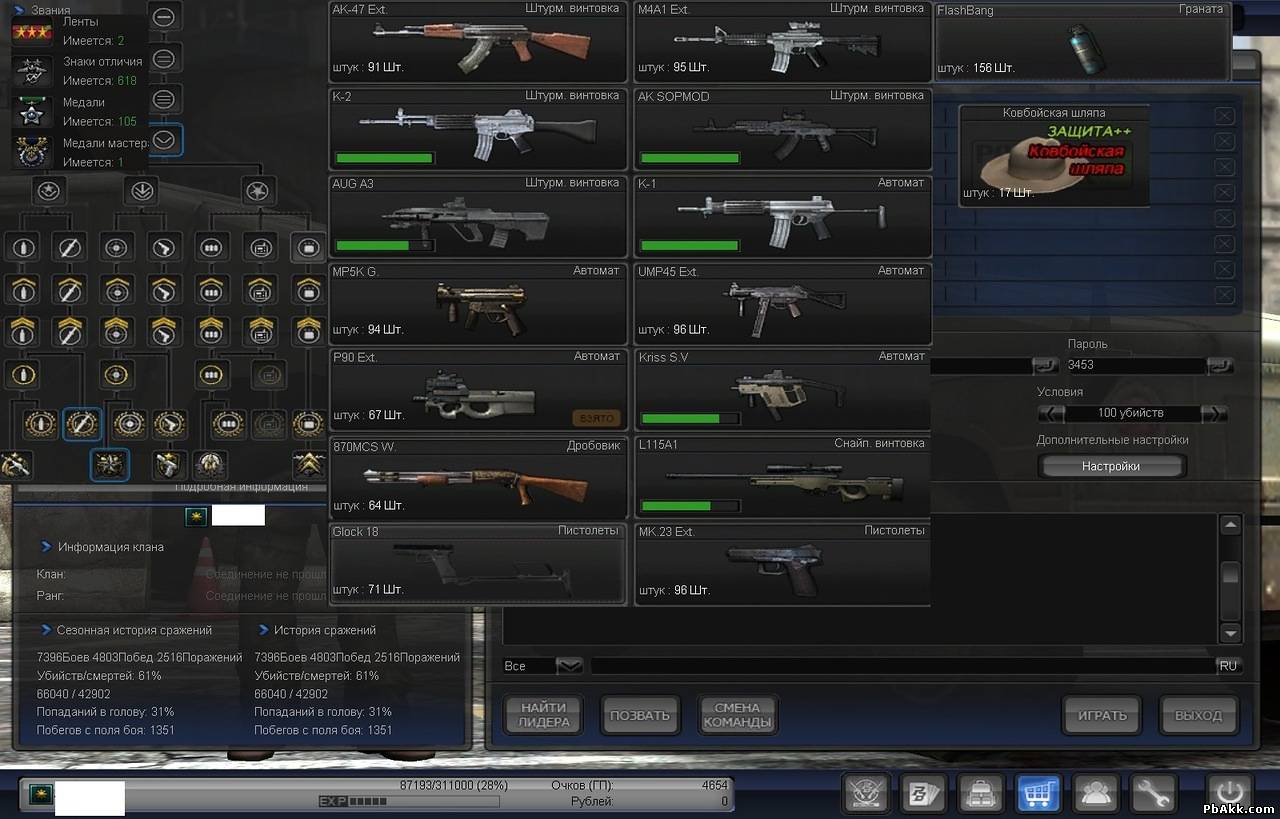Open the clan emblem icon in bottom bar
1280x819 pixels.
click(x=867, y=794)
